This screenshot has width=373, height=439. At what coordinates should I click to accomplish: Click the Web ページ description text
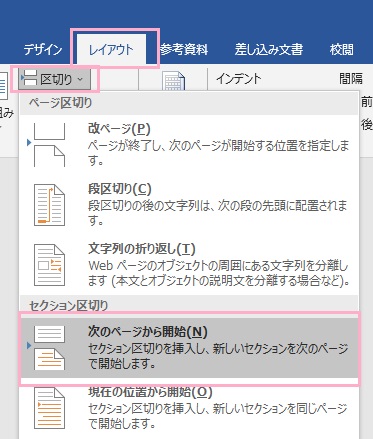[x=219, y=273]
